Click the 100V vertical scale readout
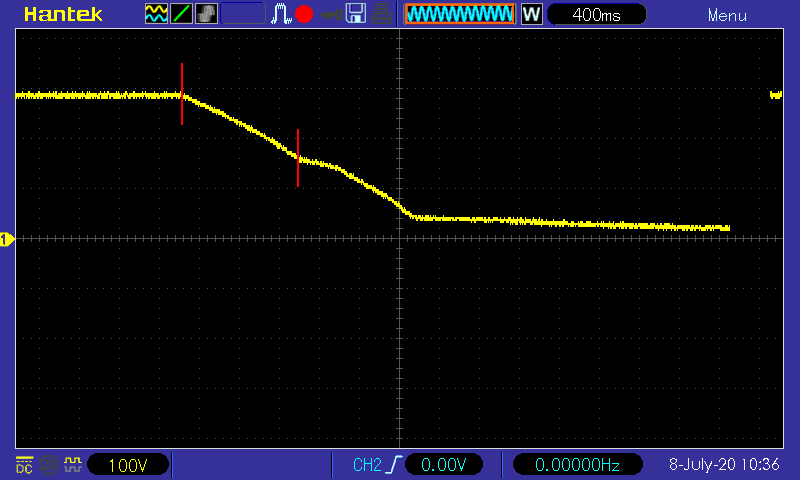 [128, 465]
